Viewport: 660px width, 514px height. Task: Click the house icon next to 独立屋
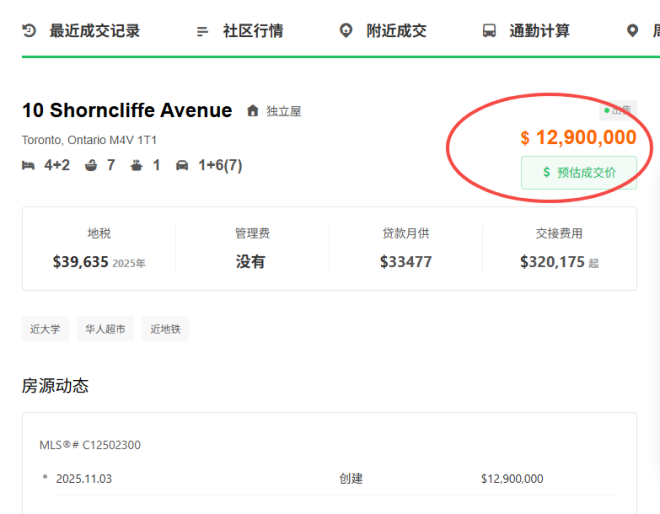coord(253,111)
